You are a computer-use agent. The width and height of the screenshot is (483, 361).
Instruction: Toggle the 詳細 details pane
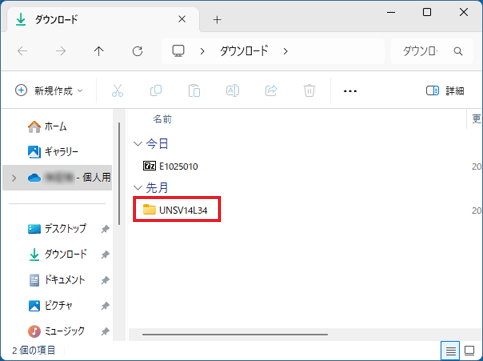[x=445, y=91]
